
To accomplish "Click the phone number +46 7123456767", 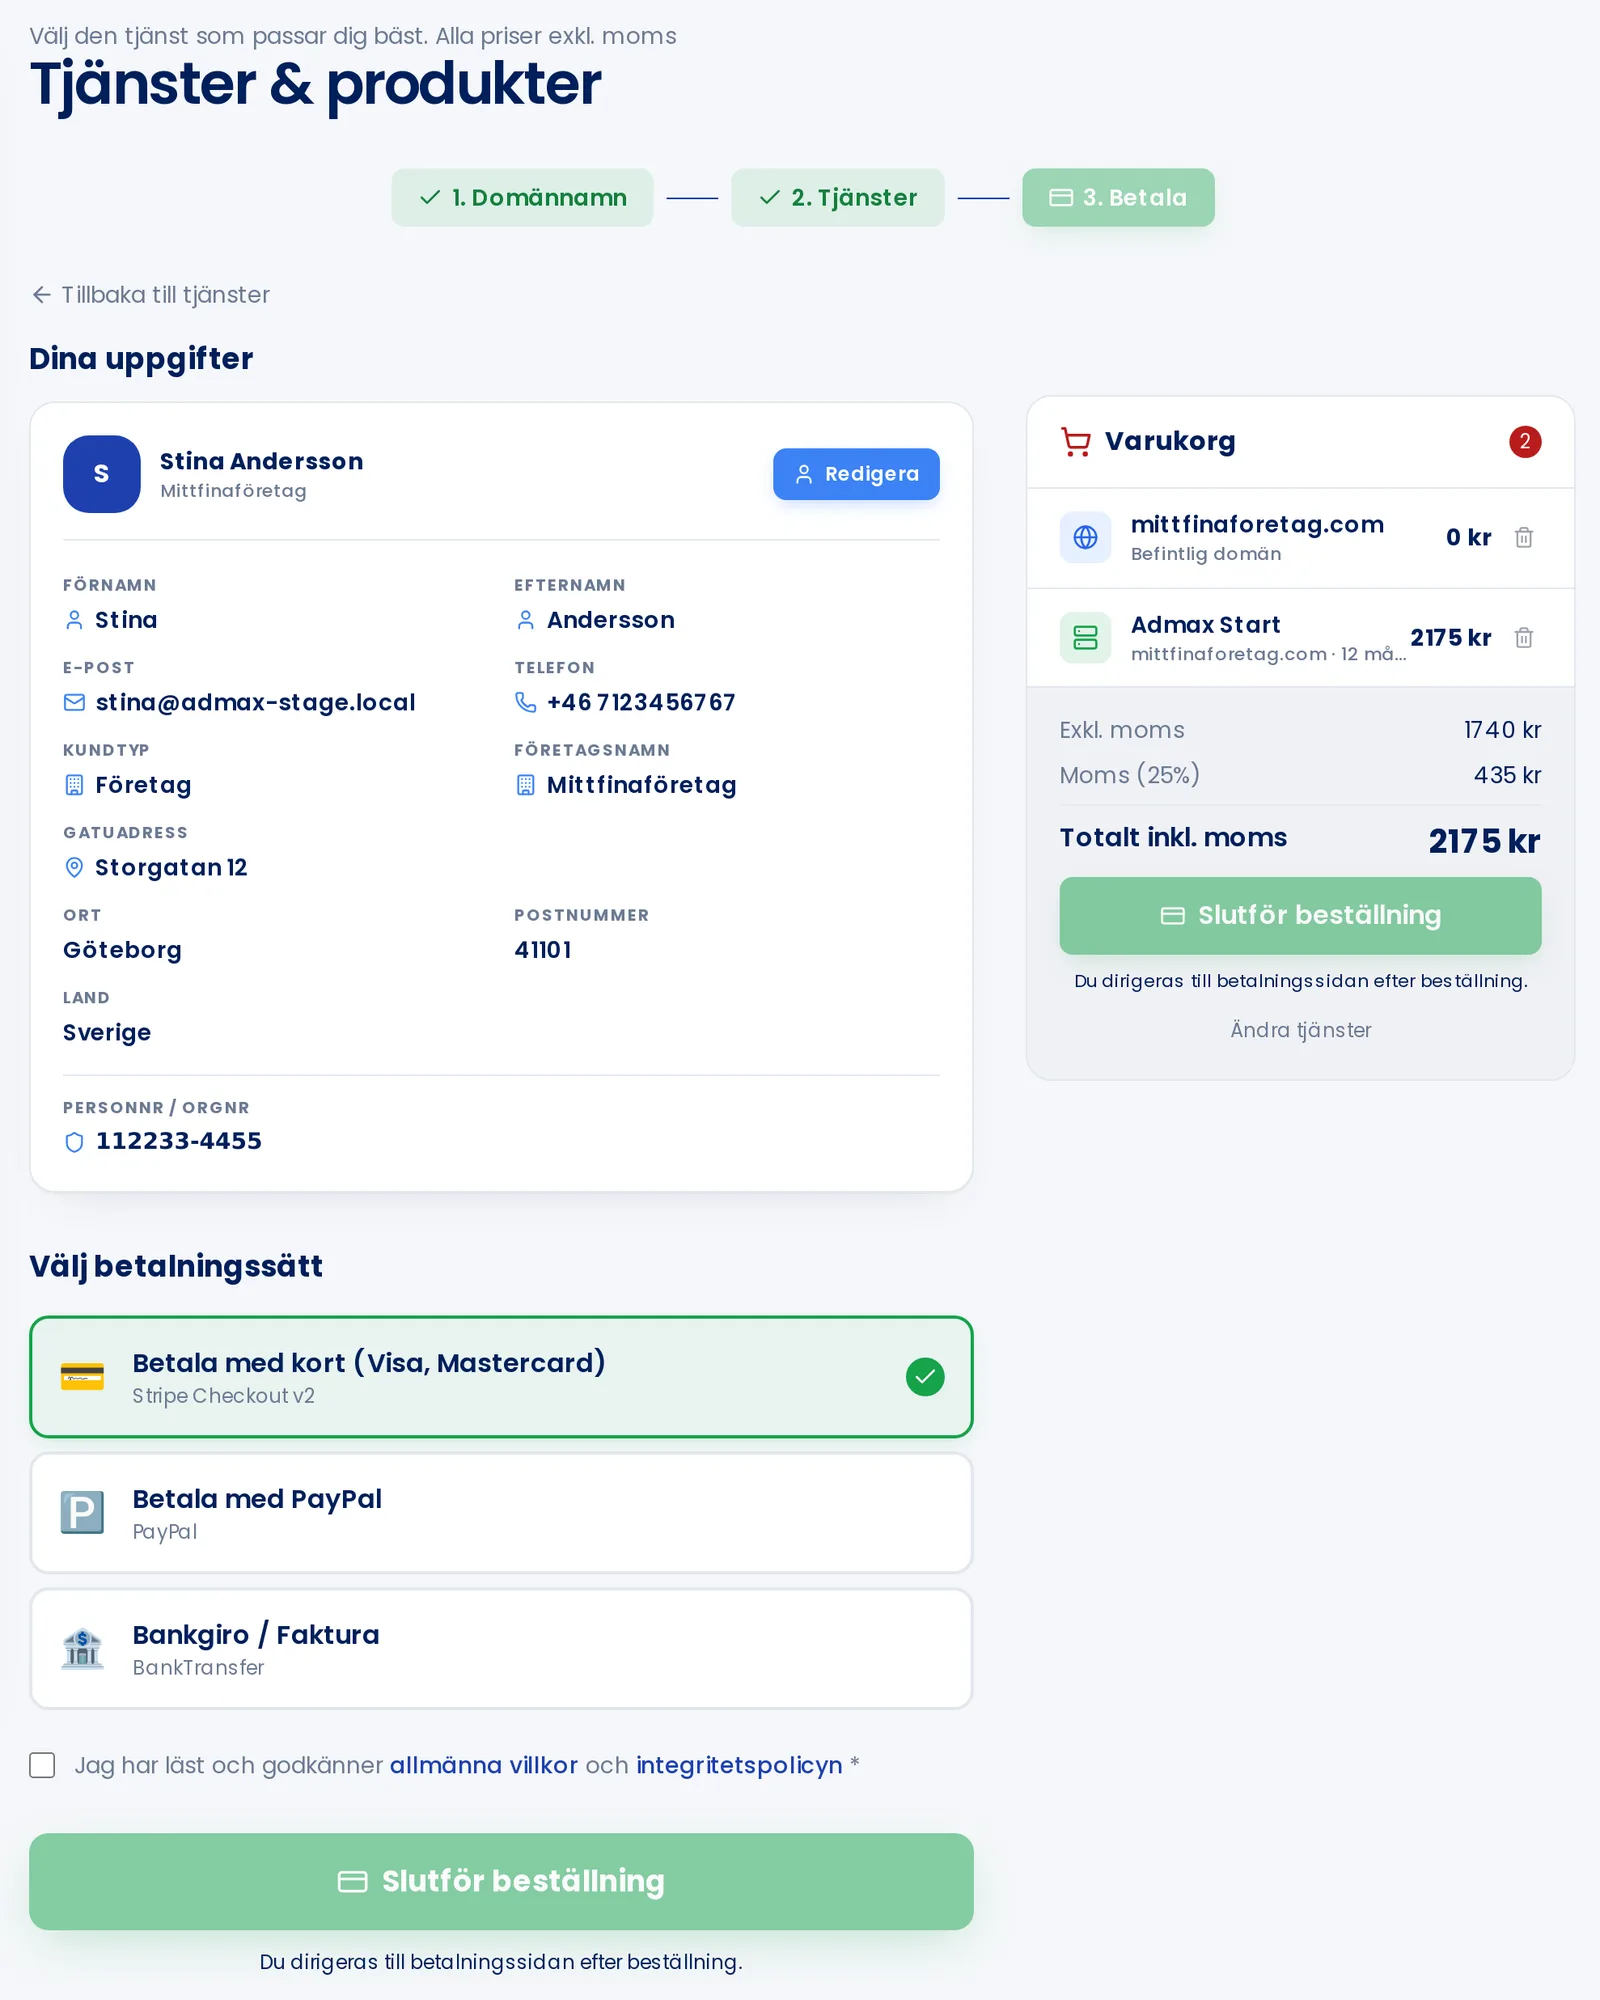I will click(x=641, y=703).
